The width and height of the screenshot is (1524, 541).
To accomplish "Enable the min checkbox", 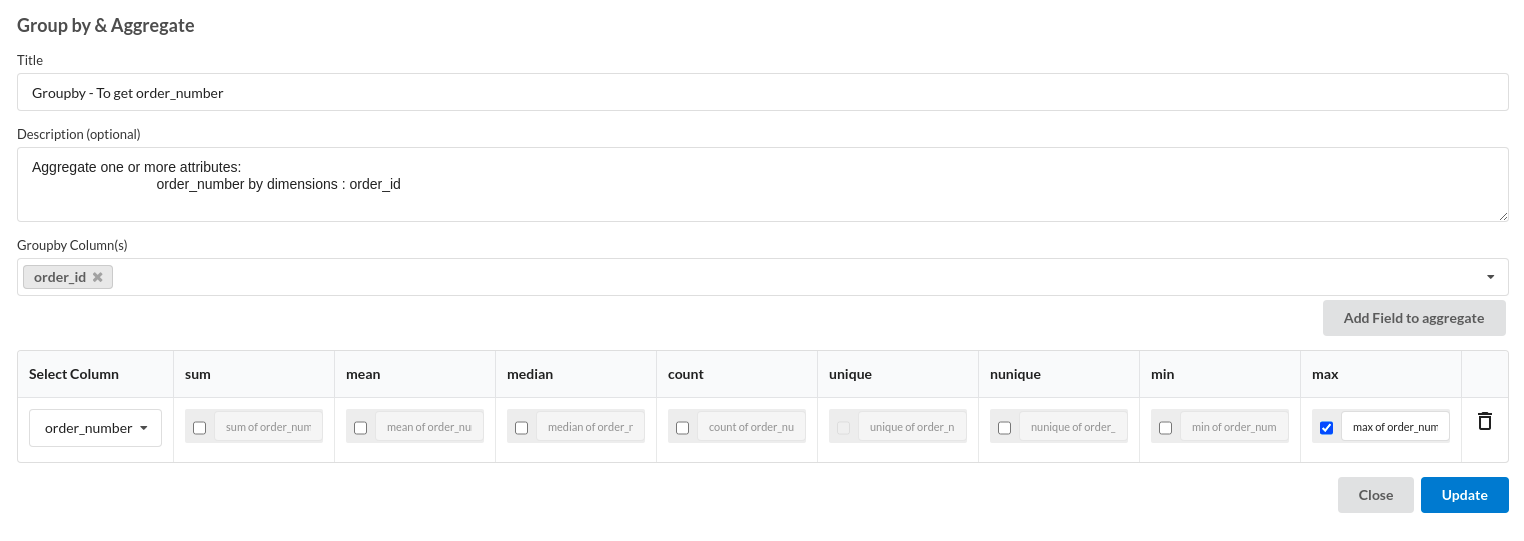I will [1166, 428].
